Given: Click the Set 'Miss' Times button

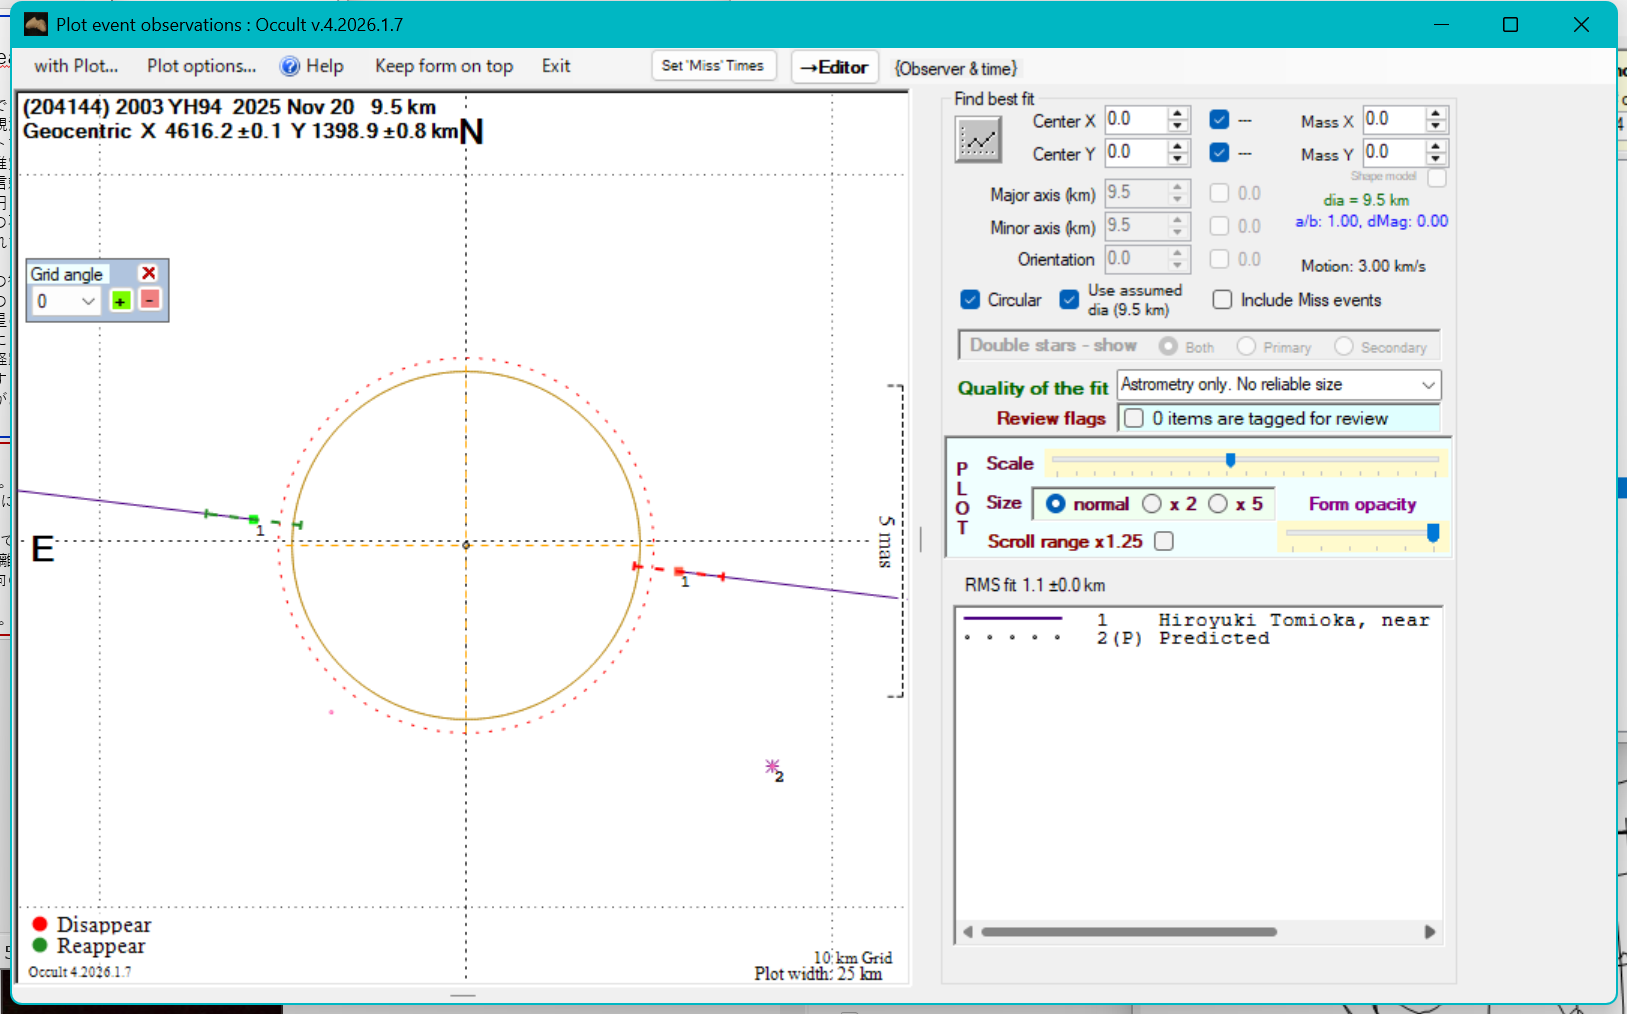Looking at the screenshot, I should coord(712,66).
